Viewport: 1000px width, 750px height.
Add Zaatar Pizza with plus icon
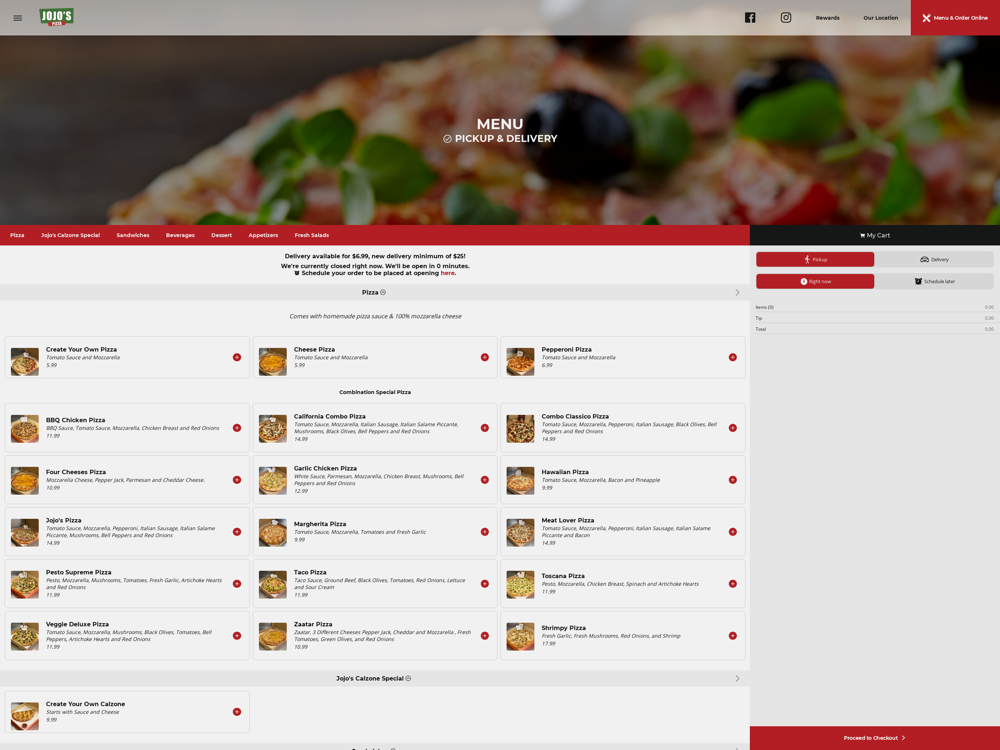(485, 636)
